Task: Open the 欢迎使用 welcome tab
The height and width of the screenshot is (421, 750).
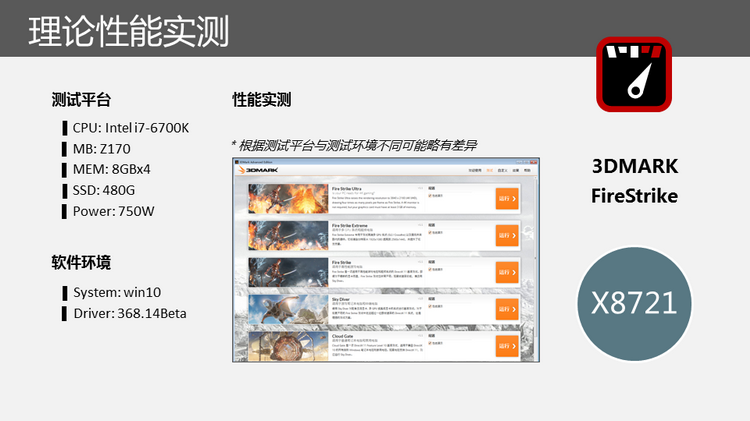Action: pos(474,171)
